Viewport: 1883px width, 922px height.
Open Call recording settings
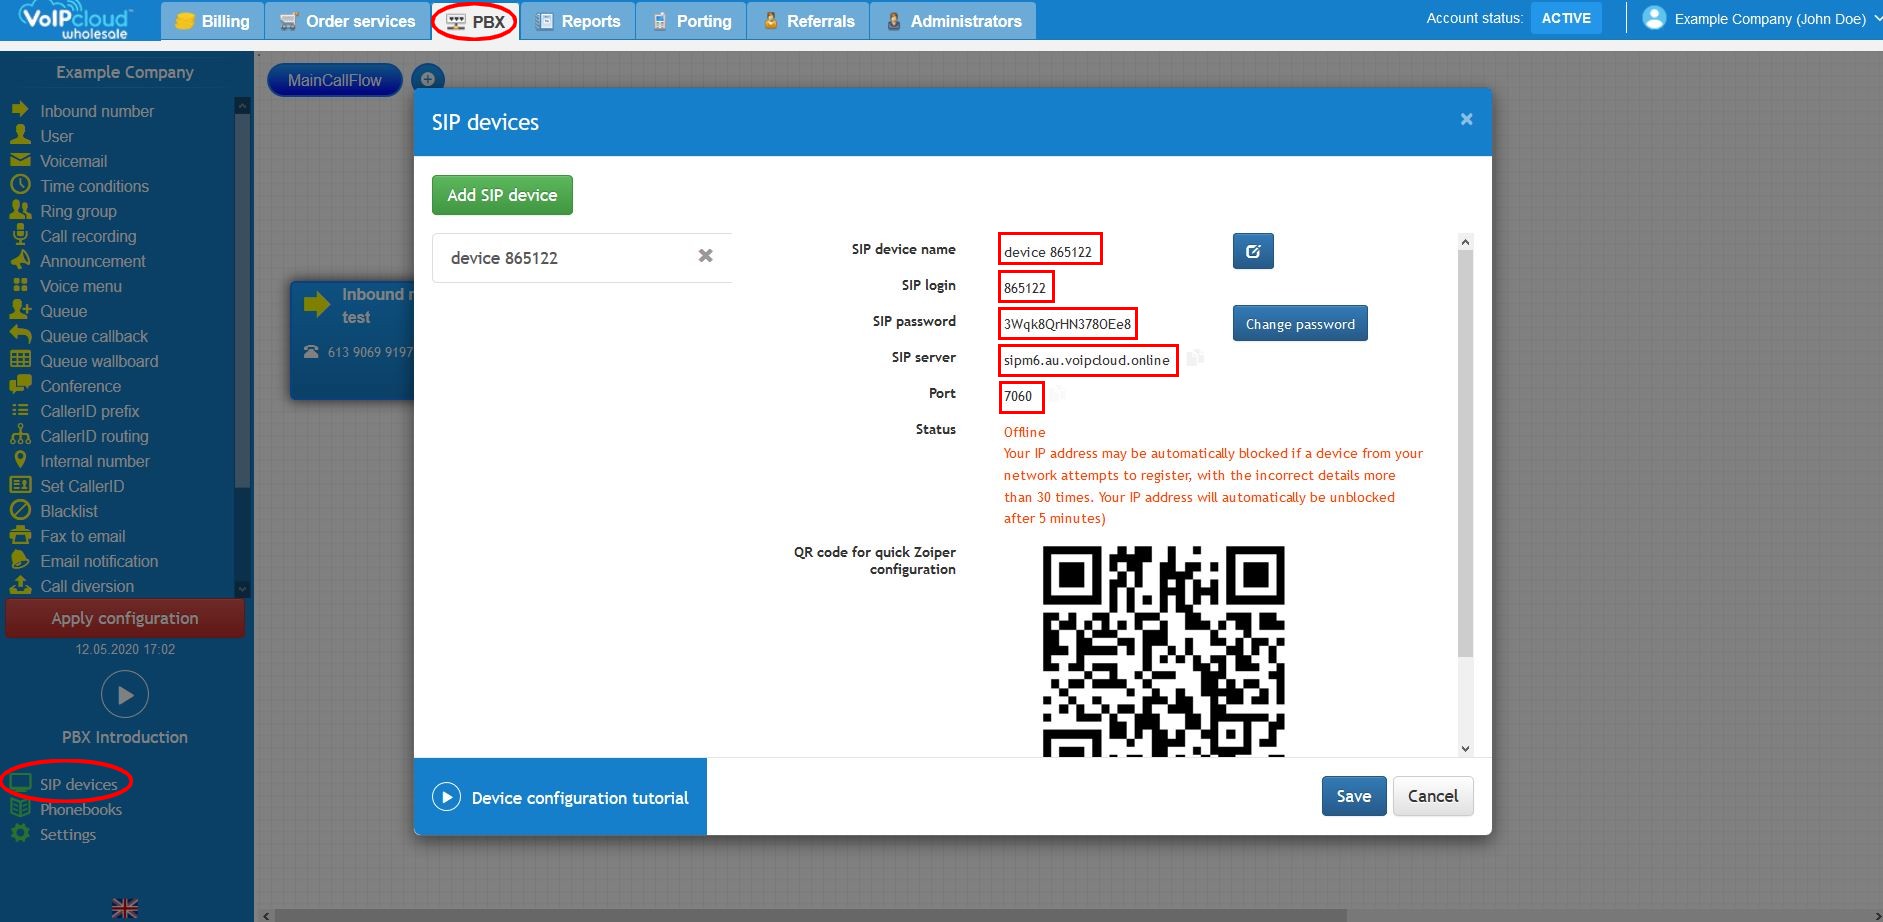88,236
